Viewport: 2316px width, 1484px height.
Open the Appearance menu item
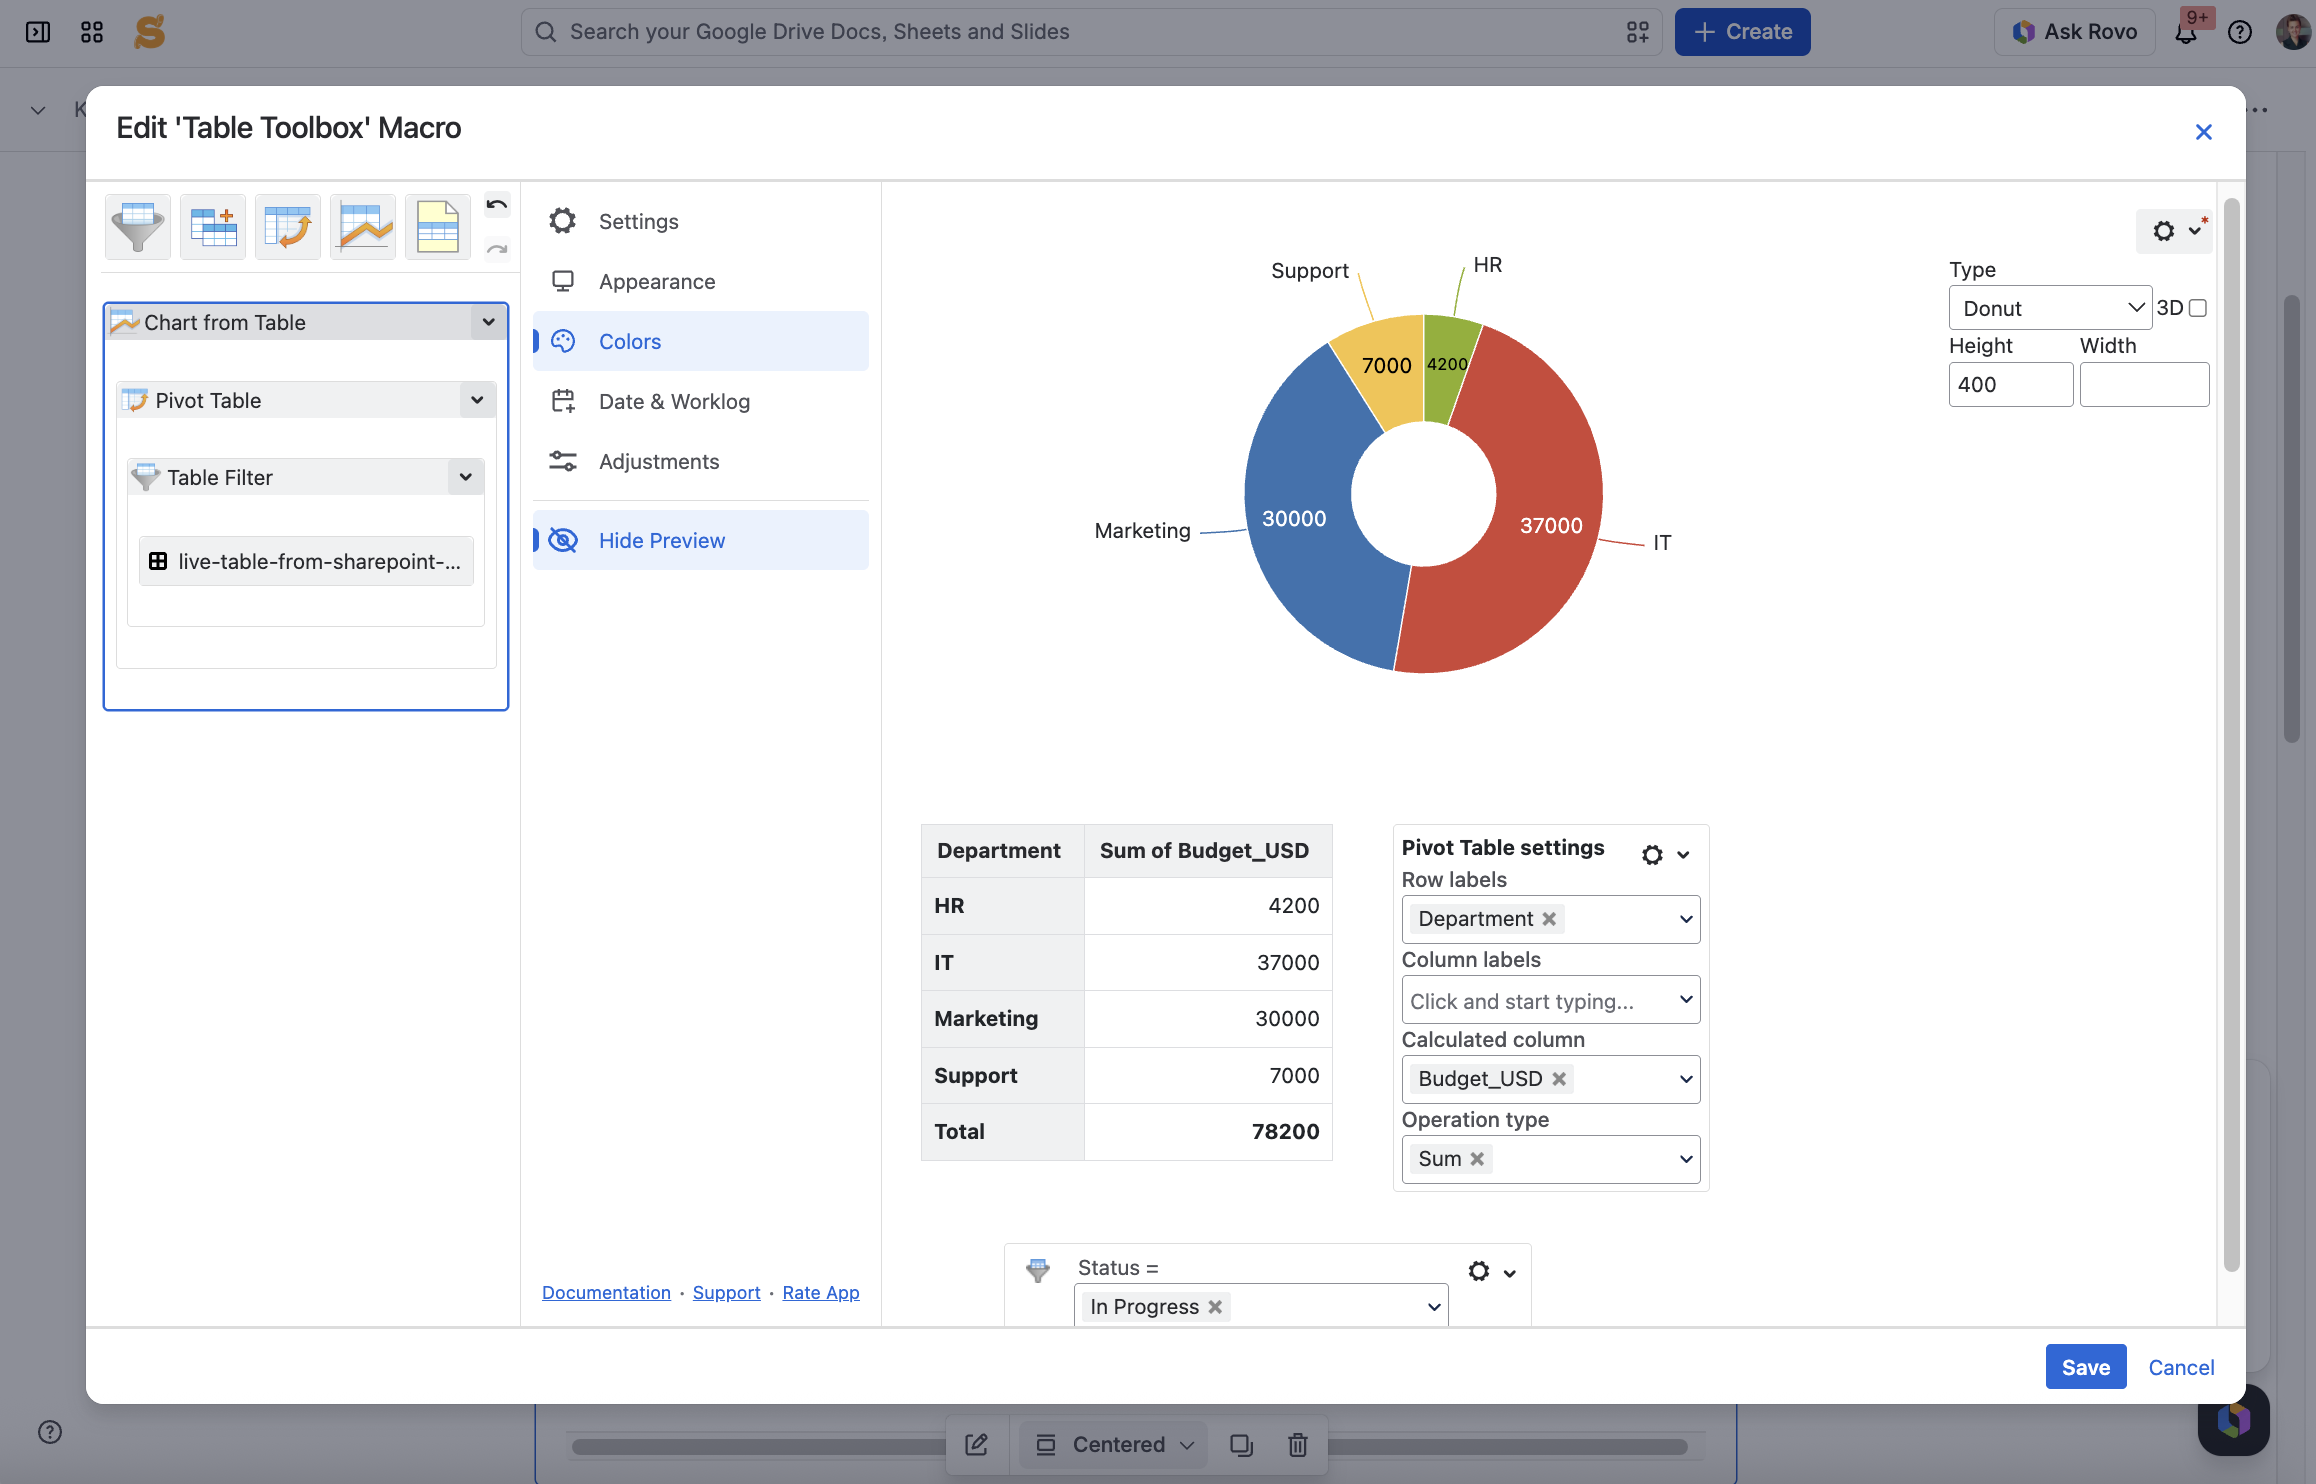(701, 281)
